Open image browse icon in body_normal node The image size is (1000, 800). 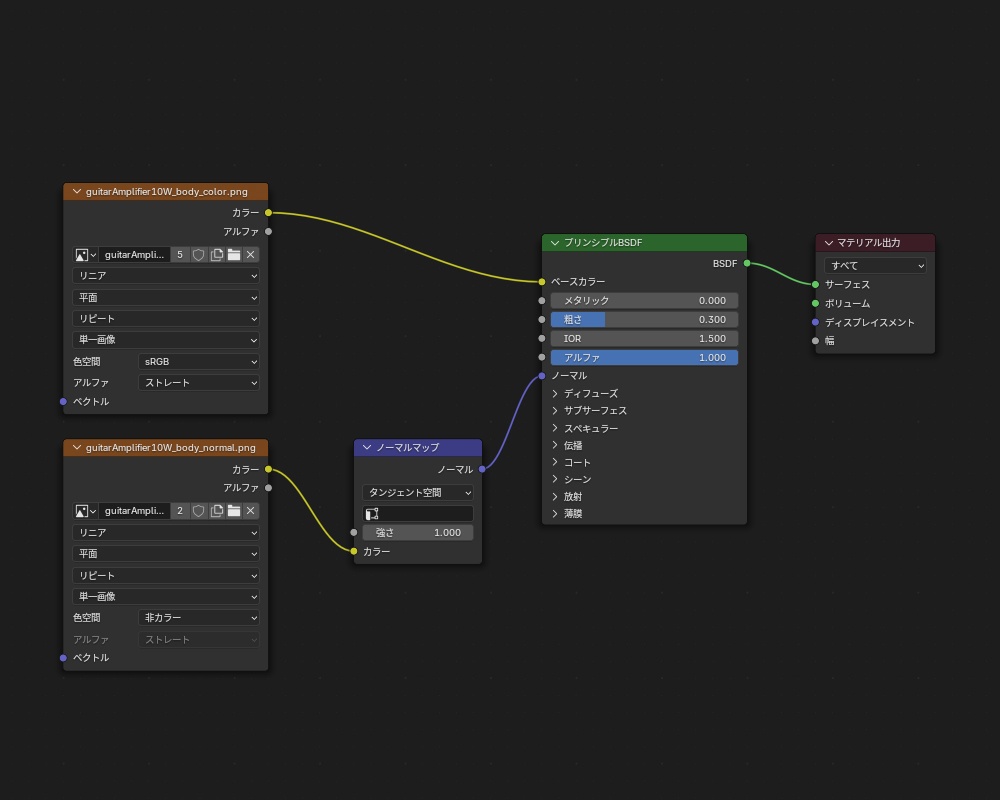pyautogui.click(x=85, y=511)
